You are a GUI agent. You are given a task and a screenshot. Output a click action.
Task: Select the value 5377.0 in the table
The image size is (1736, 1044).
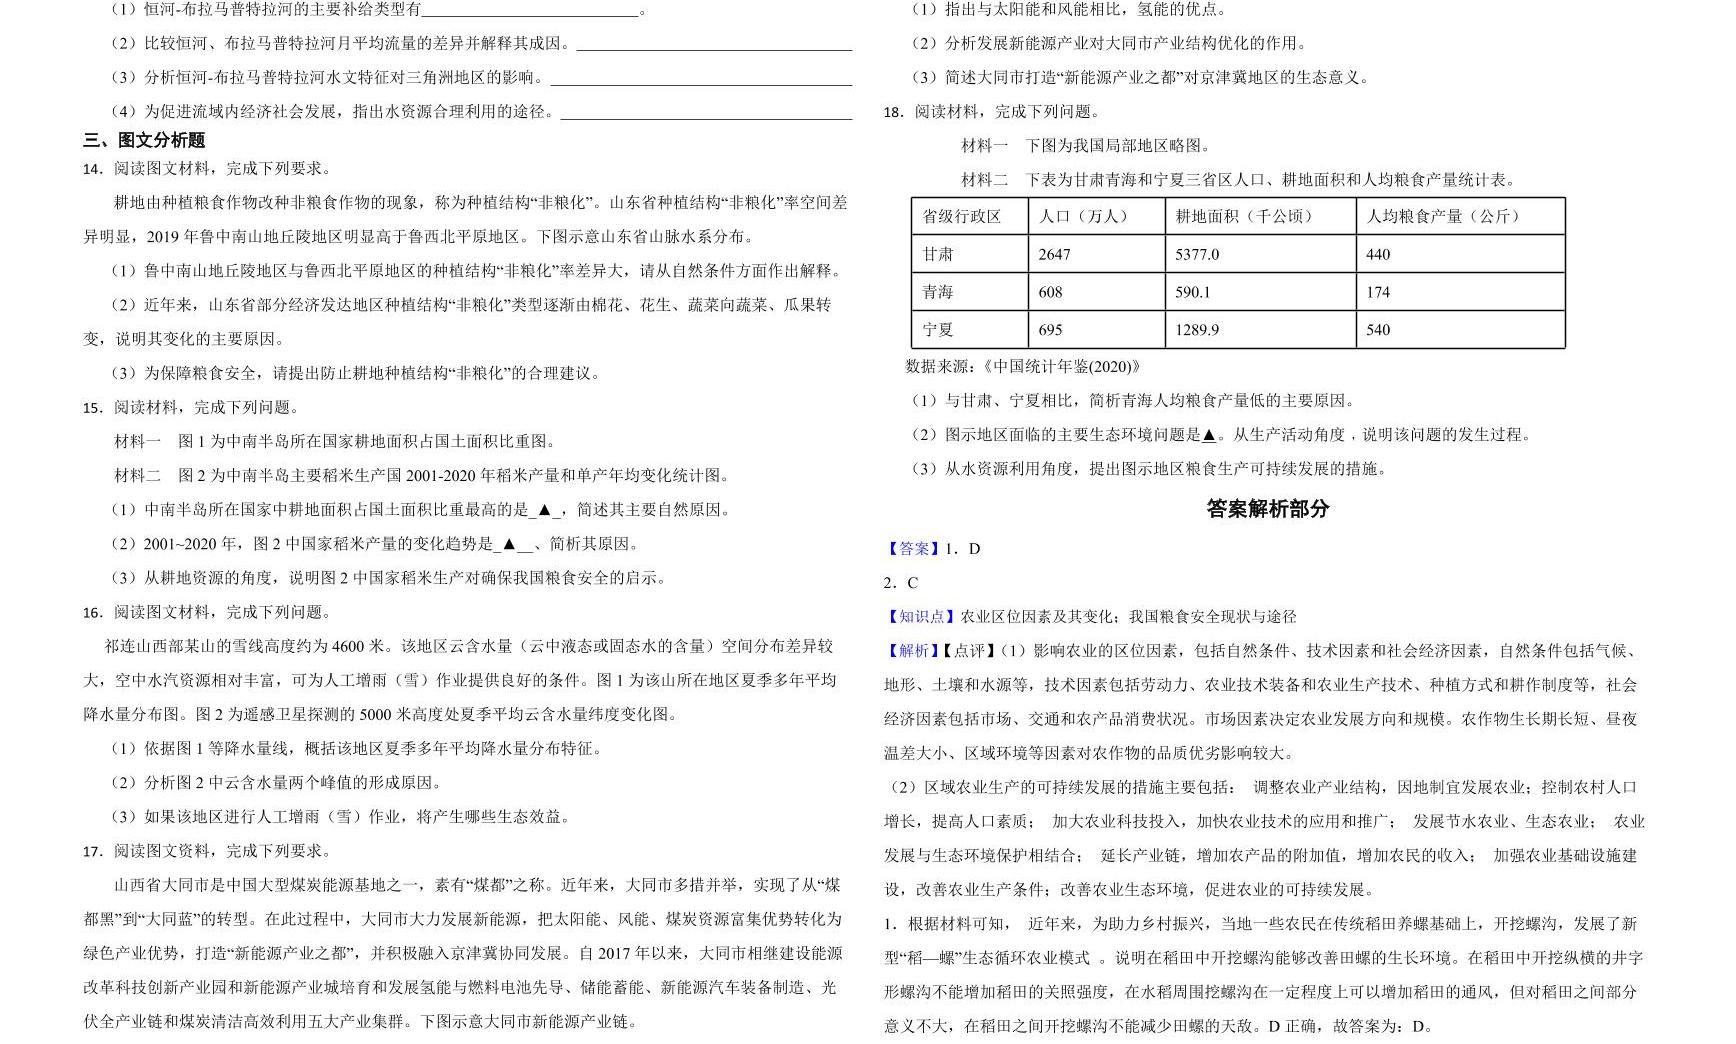tap(1197, 254)
